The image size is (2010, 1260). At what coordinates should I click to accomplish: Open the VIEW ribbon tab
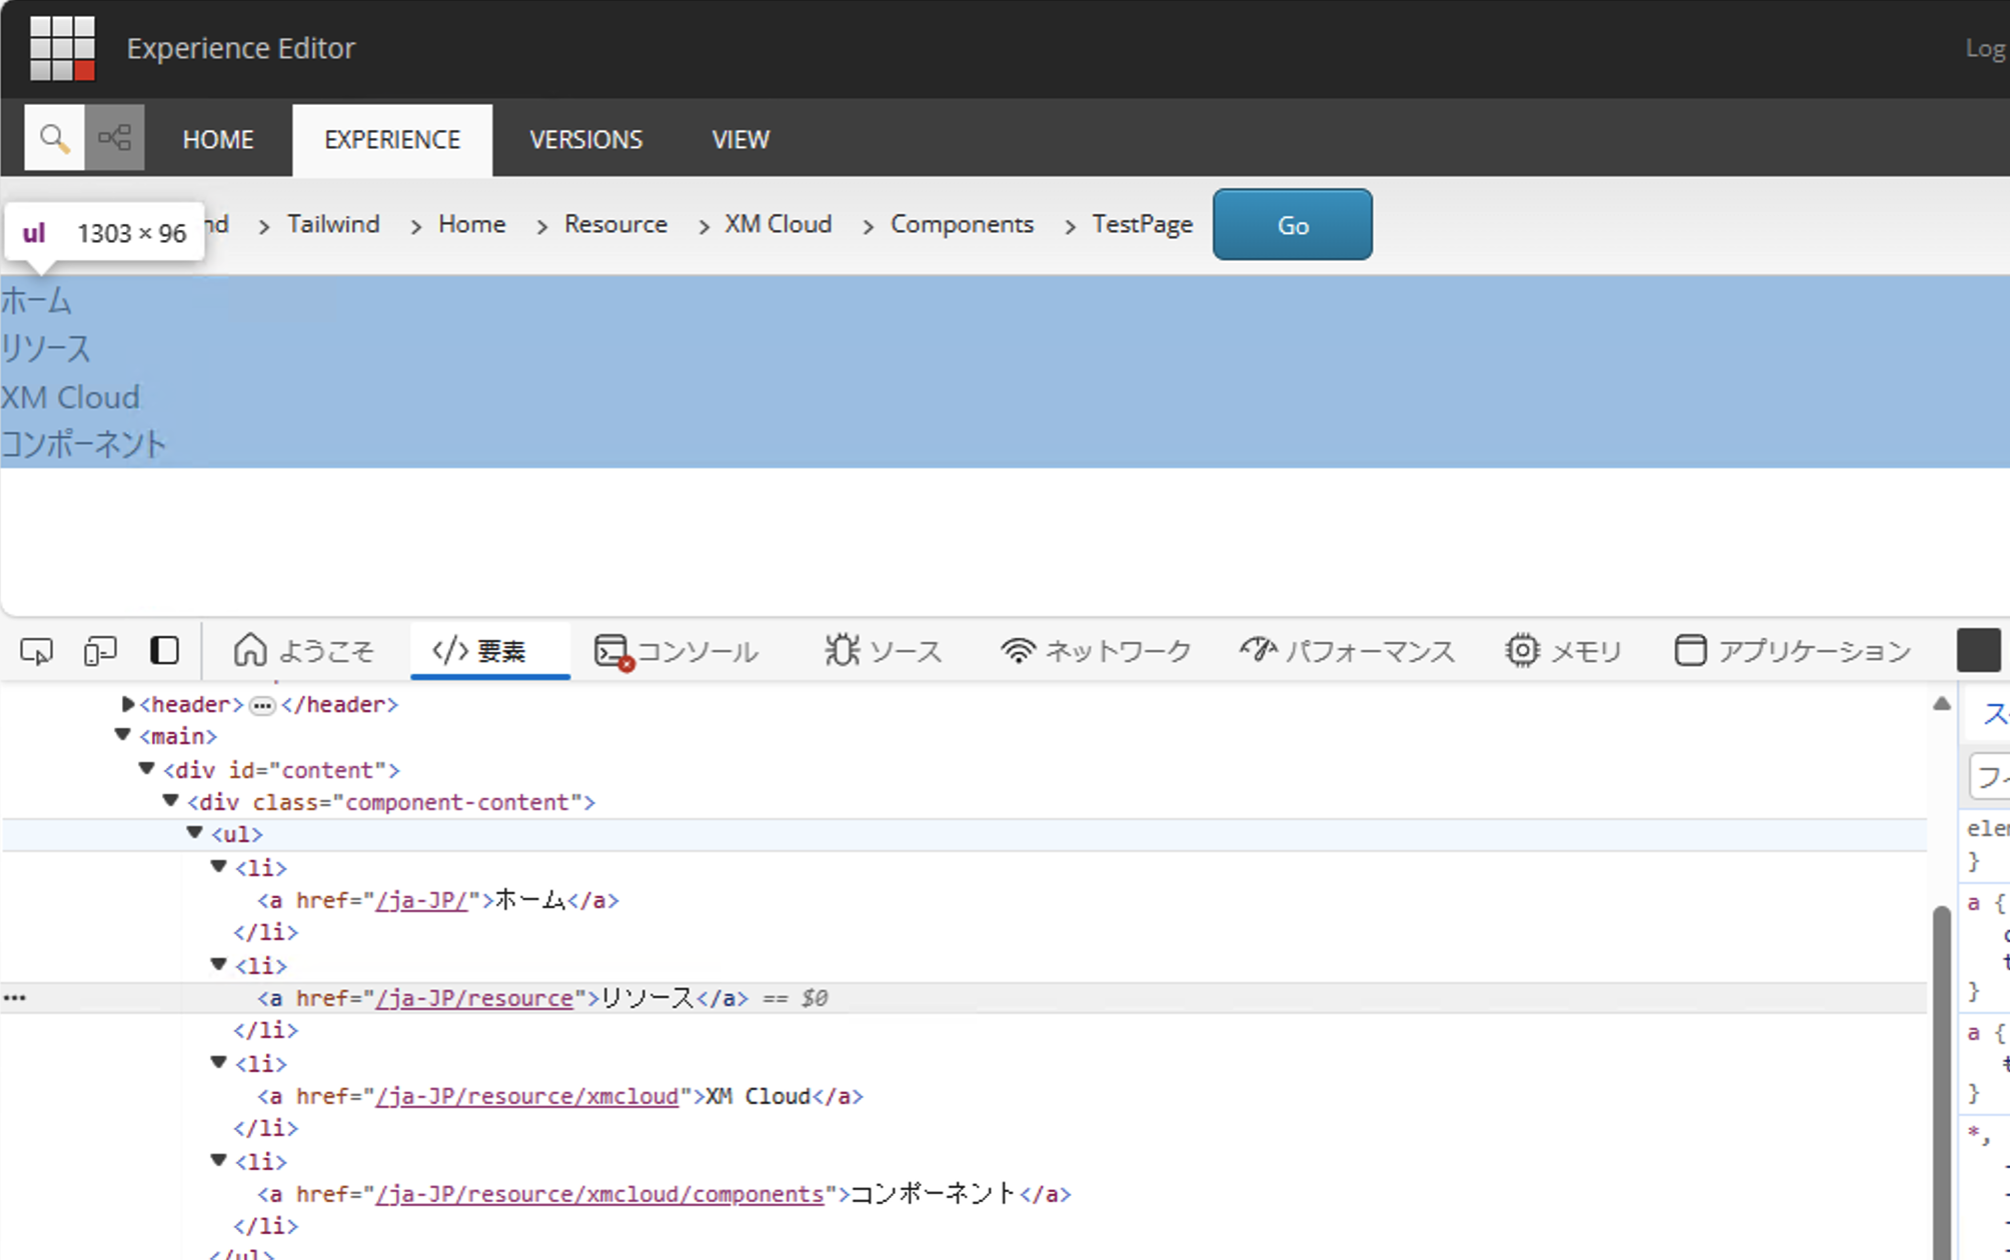741,139
